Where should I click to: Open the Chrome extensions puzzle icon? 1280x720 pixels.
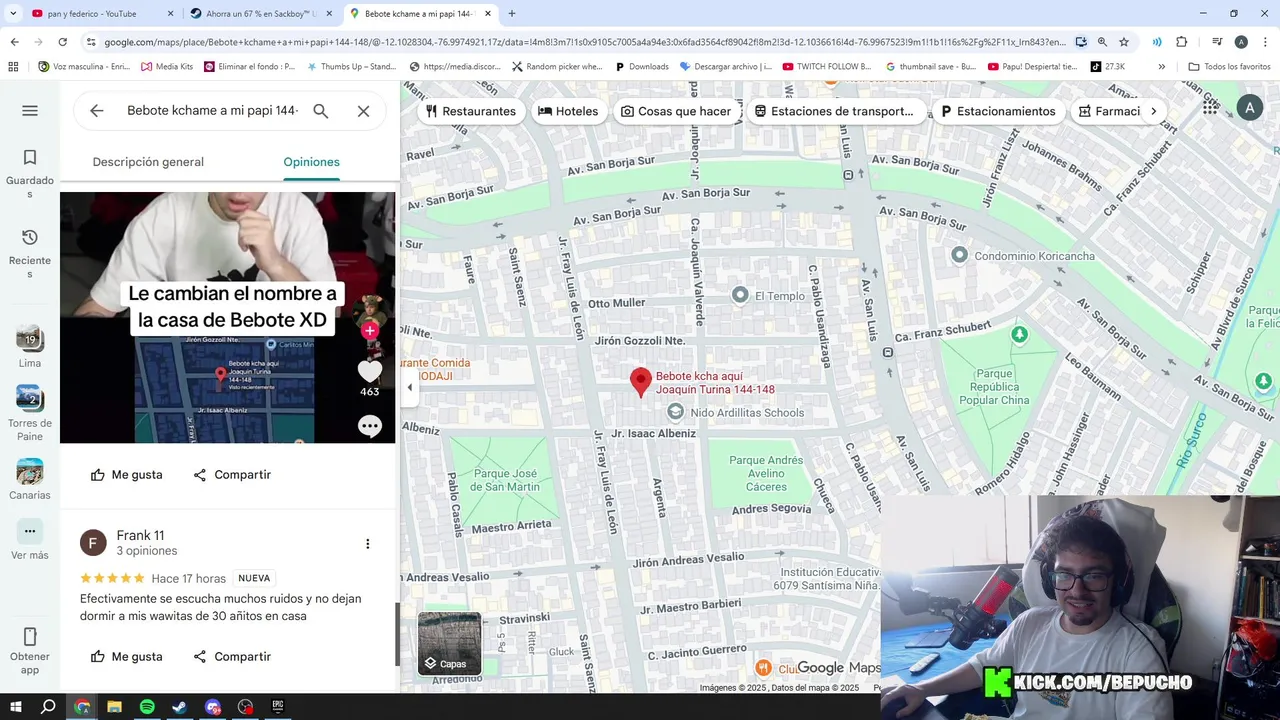click(x=1181, y=42)
